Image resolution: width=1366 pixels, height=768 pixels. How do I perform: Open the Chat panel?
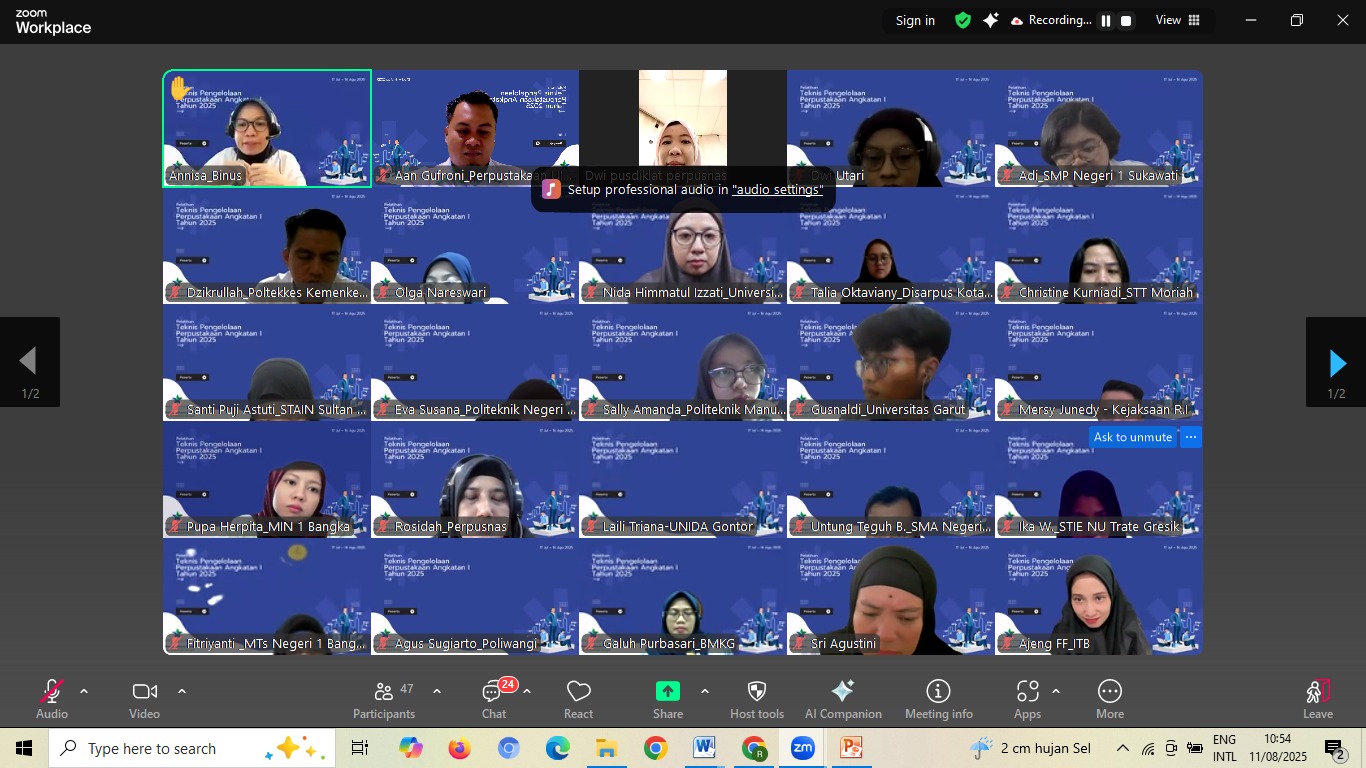tap(494, 699)
